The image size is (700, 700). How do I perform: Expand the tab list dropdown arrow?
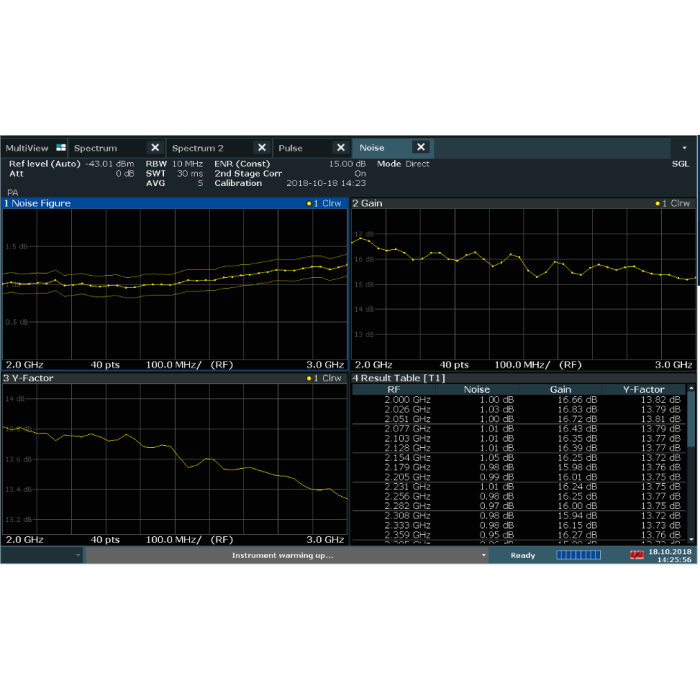(685, 148)
